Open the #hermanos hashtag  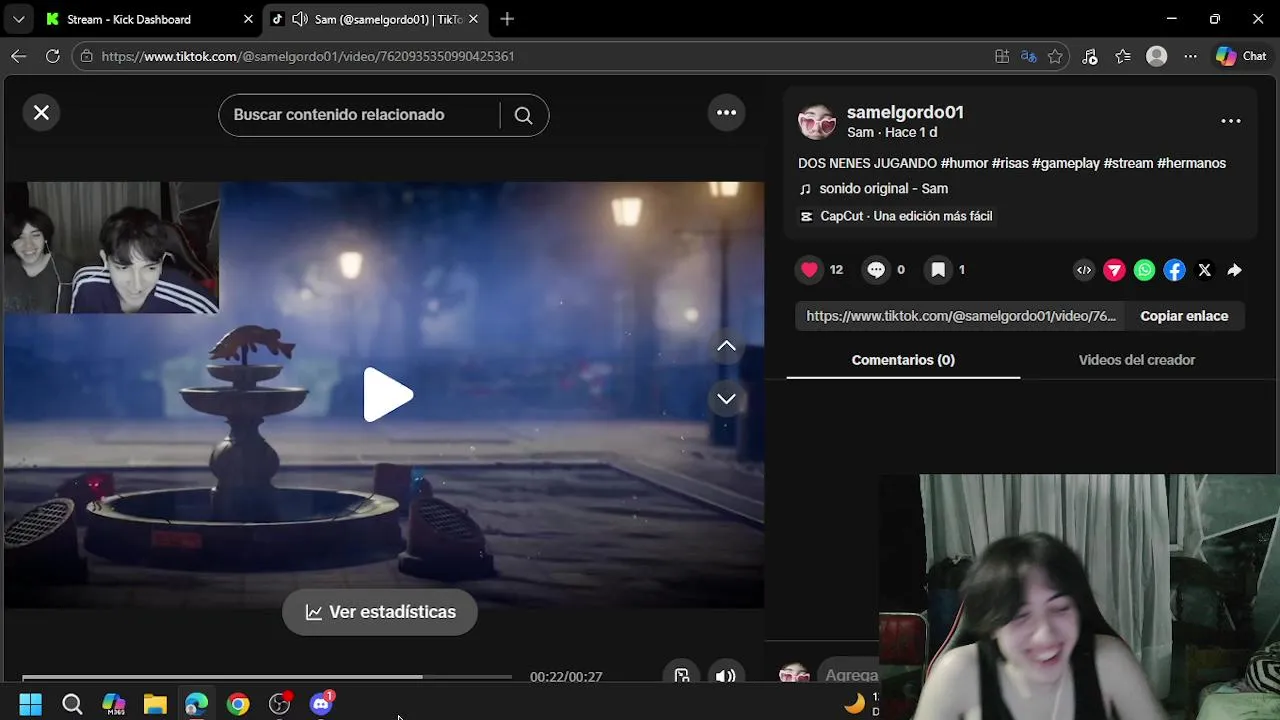[x=1191, y=163]
